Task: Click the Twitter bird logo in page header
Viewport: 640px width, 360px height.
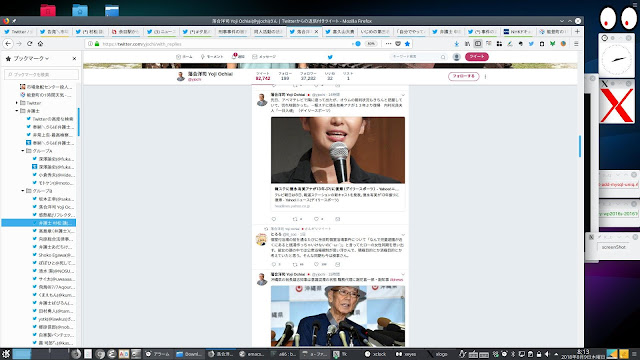Action: pos(330,57)
